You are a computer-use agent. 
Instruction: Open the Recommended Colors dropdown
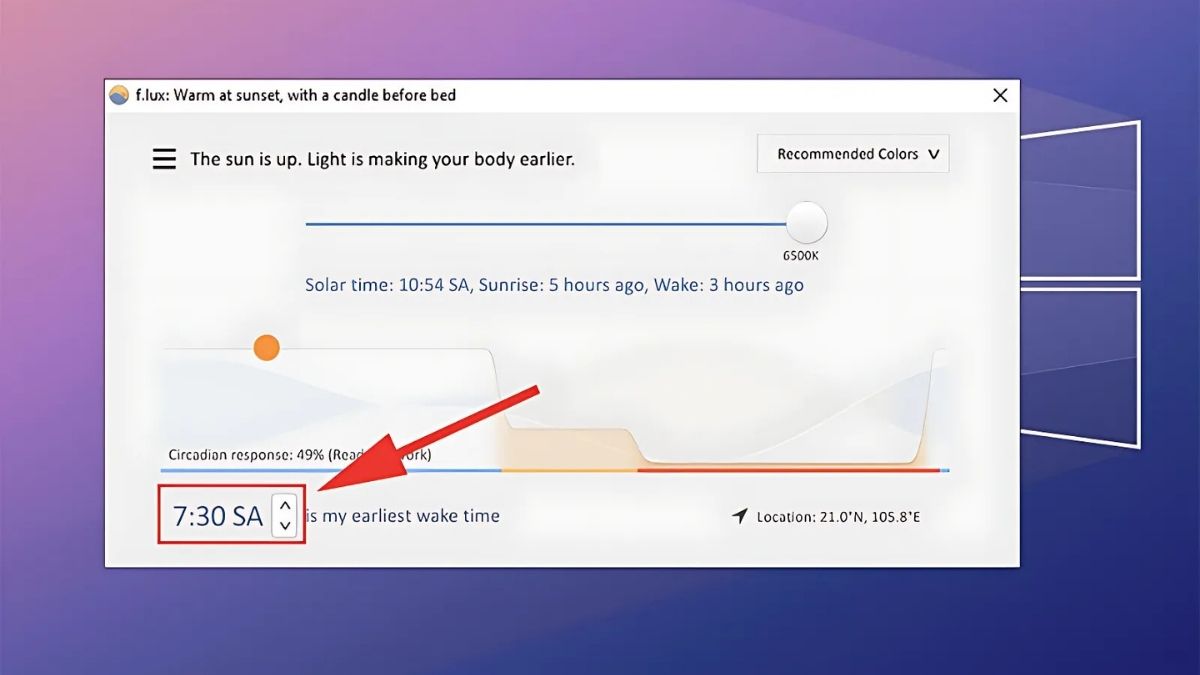coord(853,154)
